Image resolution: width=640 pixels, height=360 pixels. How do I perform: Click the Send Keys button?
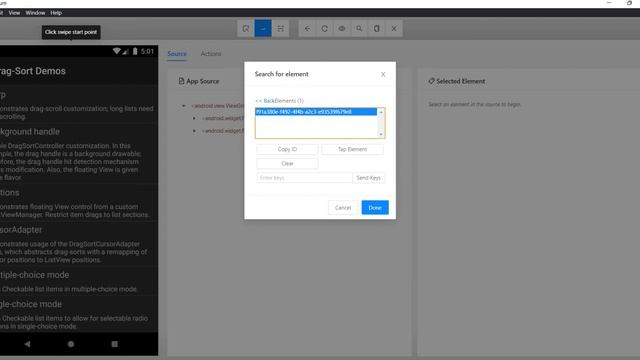point(369,178)
